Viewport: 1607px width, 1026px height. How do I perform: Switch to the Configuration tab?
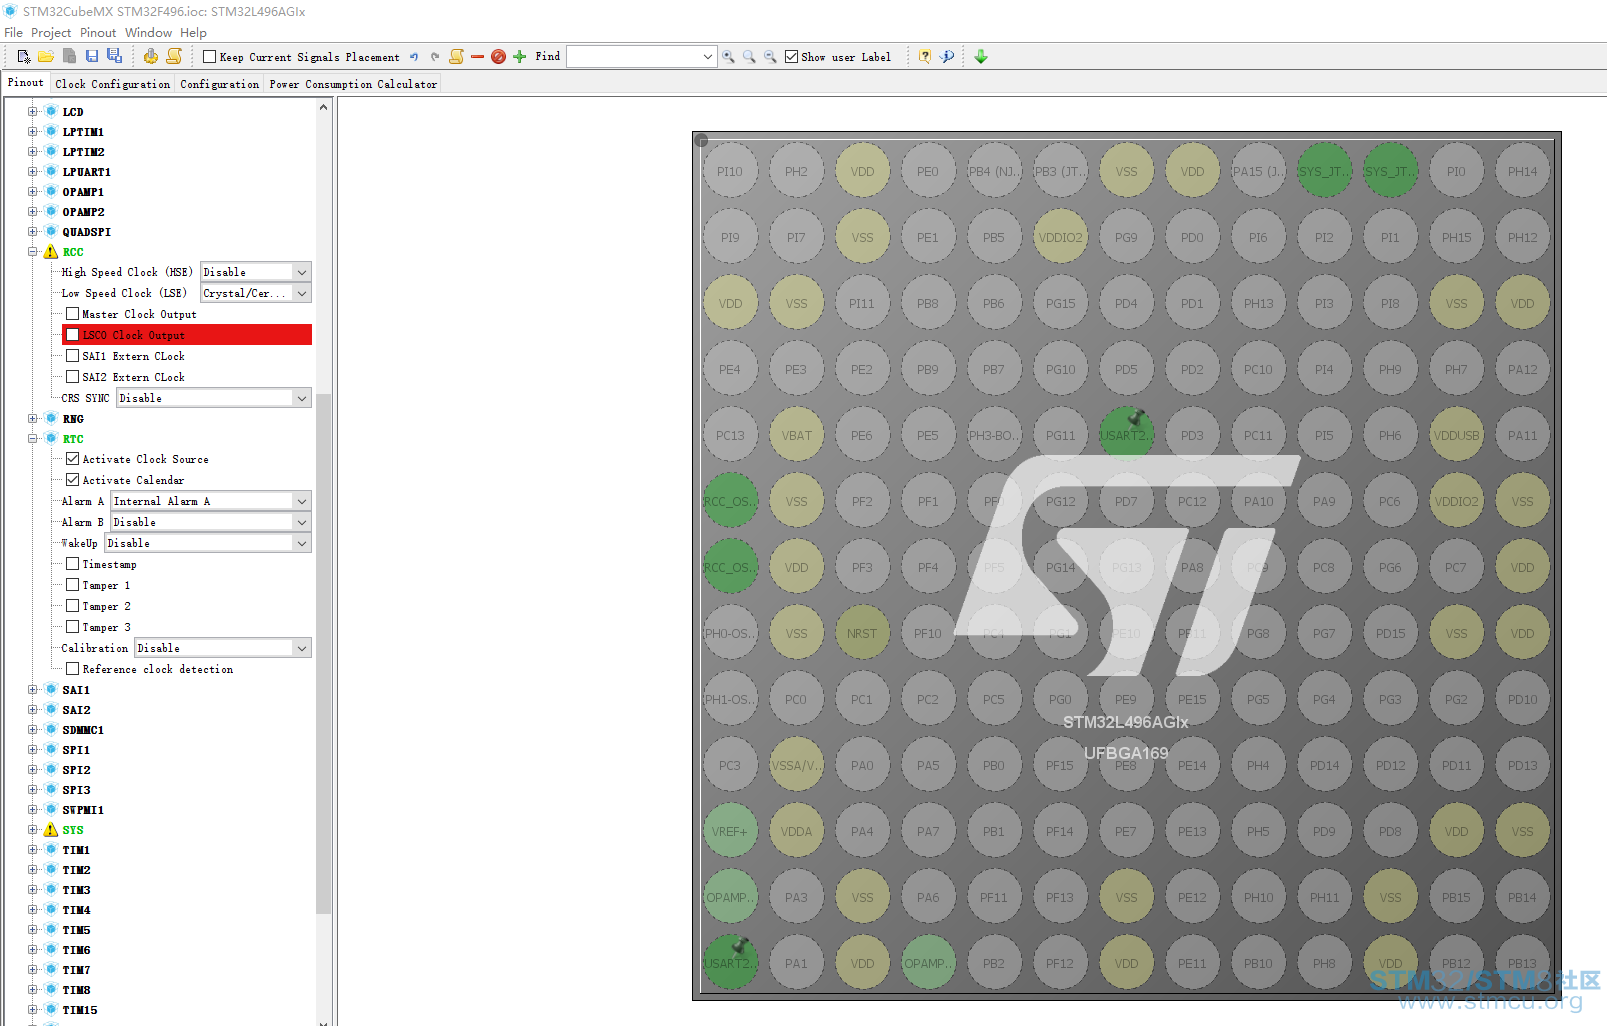tap(220, 84)
